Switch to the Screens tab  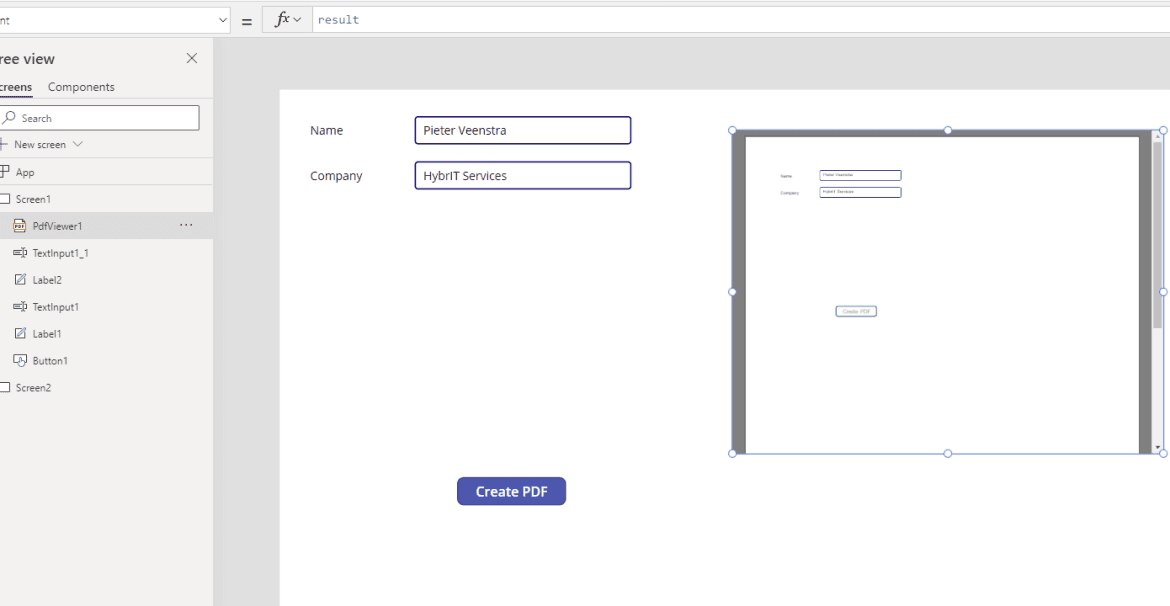(x=16, y=87)
